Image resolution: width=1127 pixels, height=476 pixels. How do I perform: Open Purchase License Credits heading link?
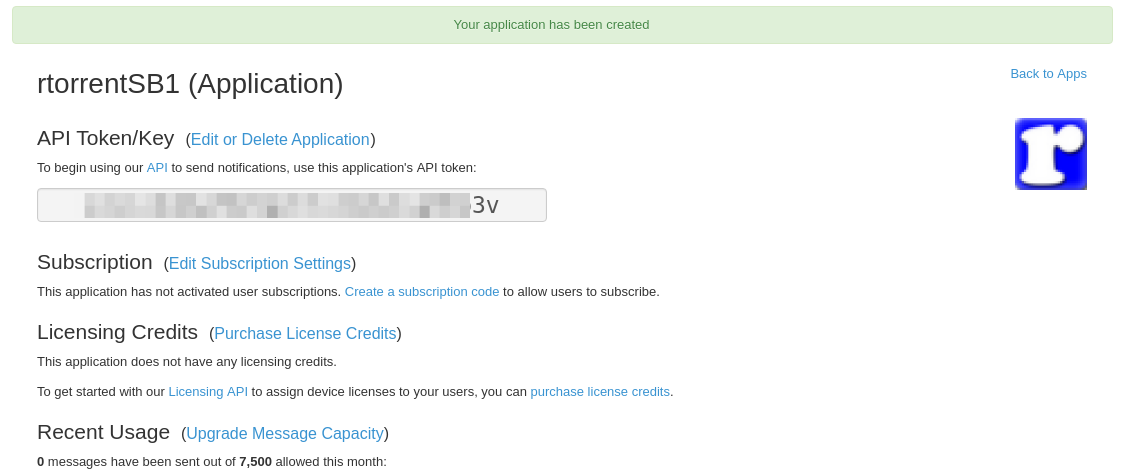[x=305, y=334]
